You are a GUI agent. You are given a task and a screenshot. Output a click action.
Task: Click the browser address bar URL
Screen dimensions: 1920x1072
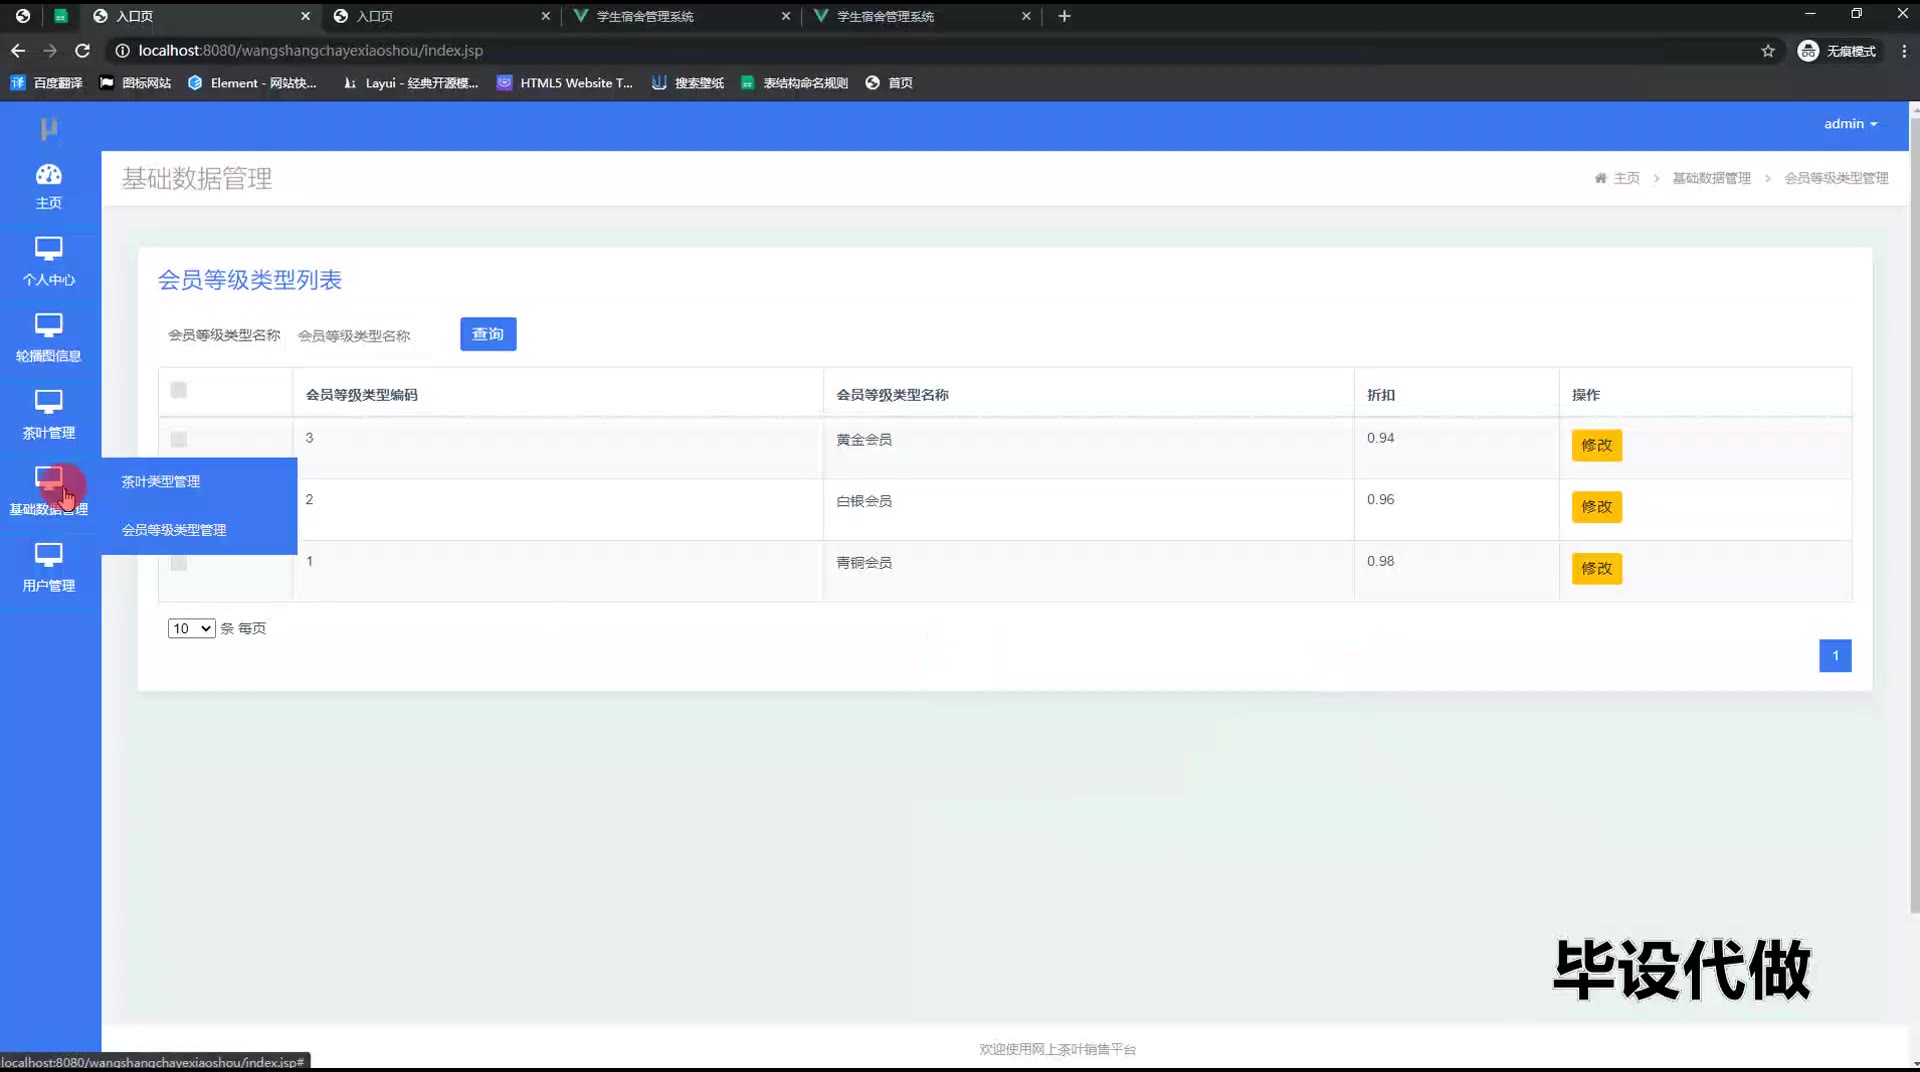pos(311,50)
